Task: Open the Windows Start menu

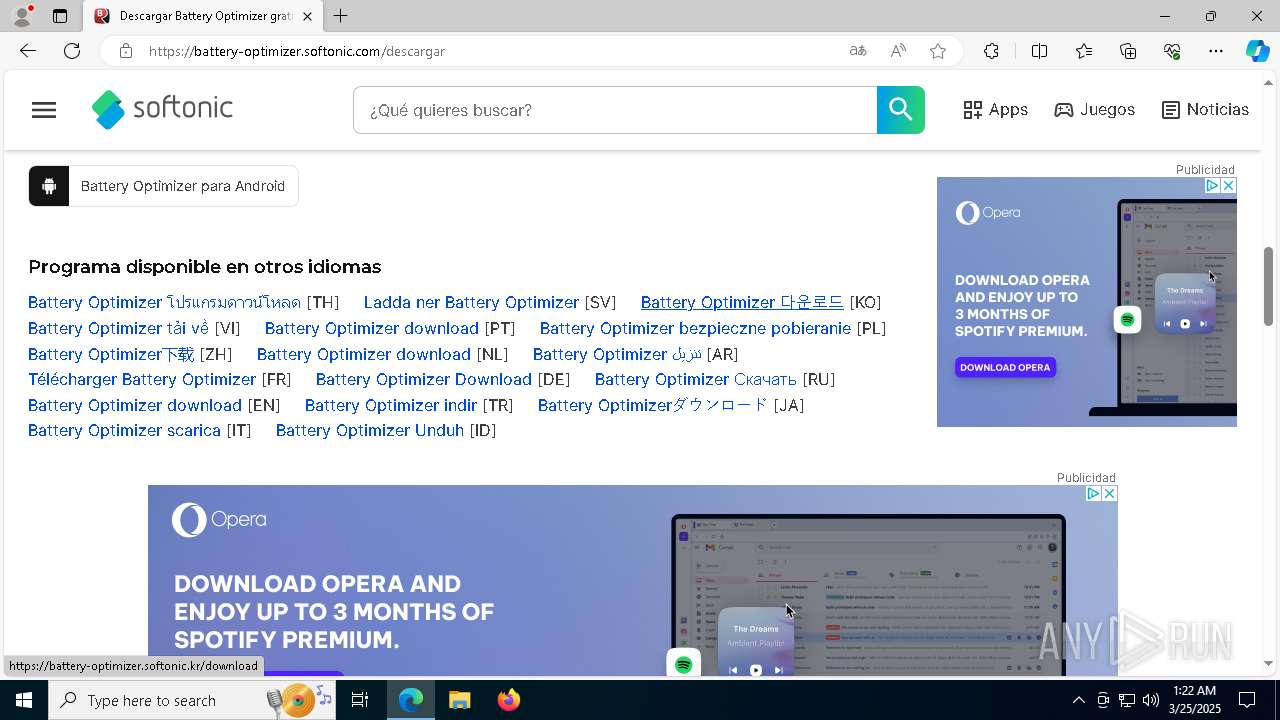Action: (x=24, y=700)
